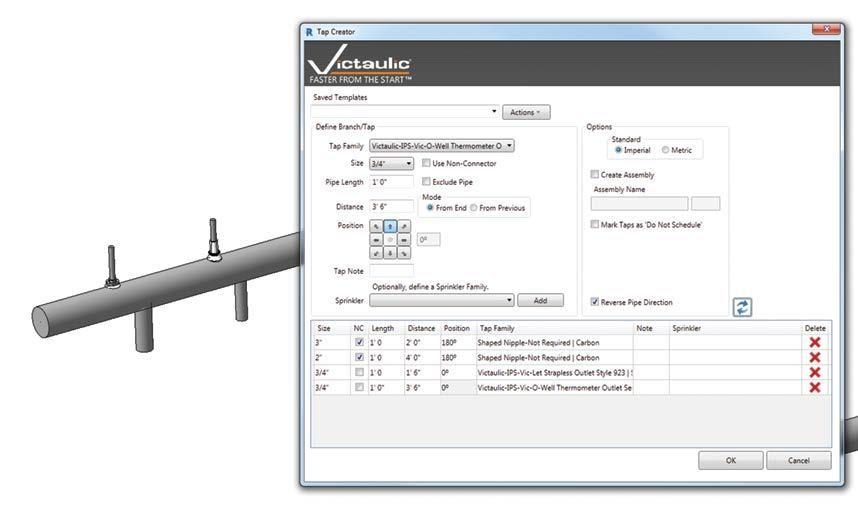
Task: Click the Distance input field
Action: coord(391,206)
